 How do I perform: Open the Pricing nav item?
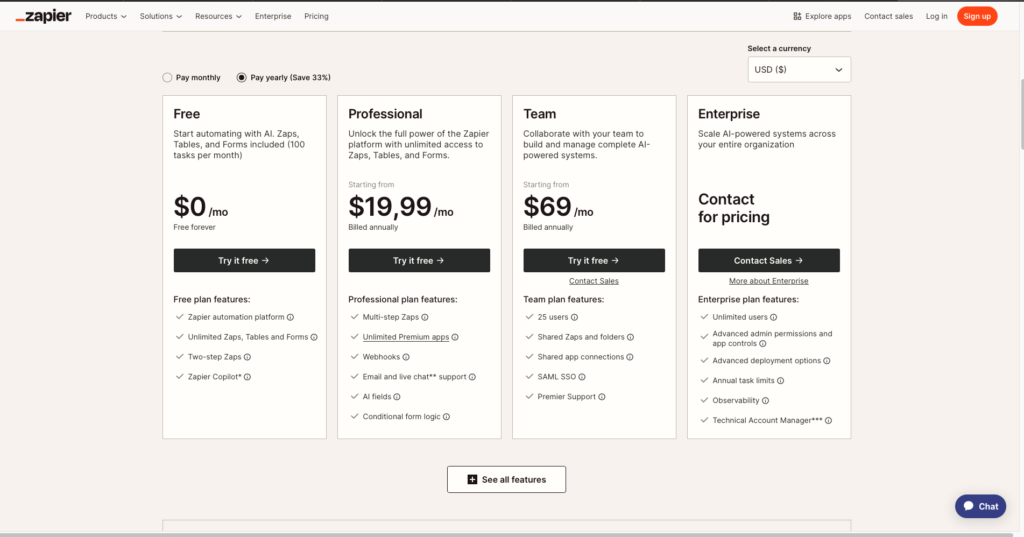tap(316, 16)
